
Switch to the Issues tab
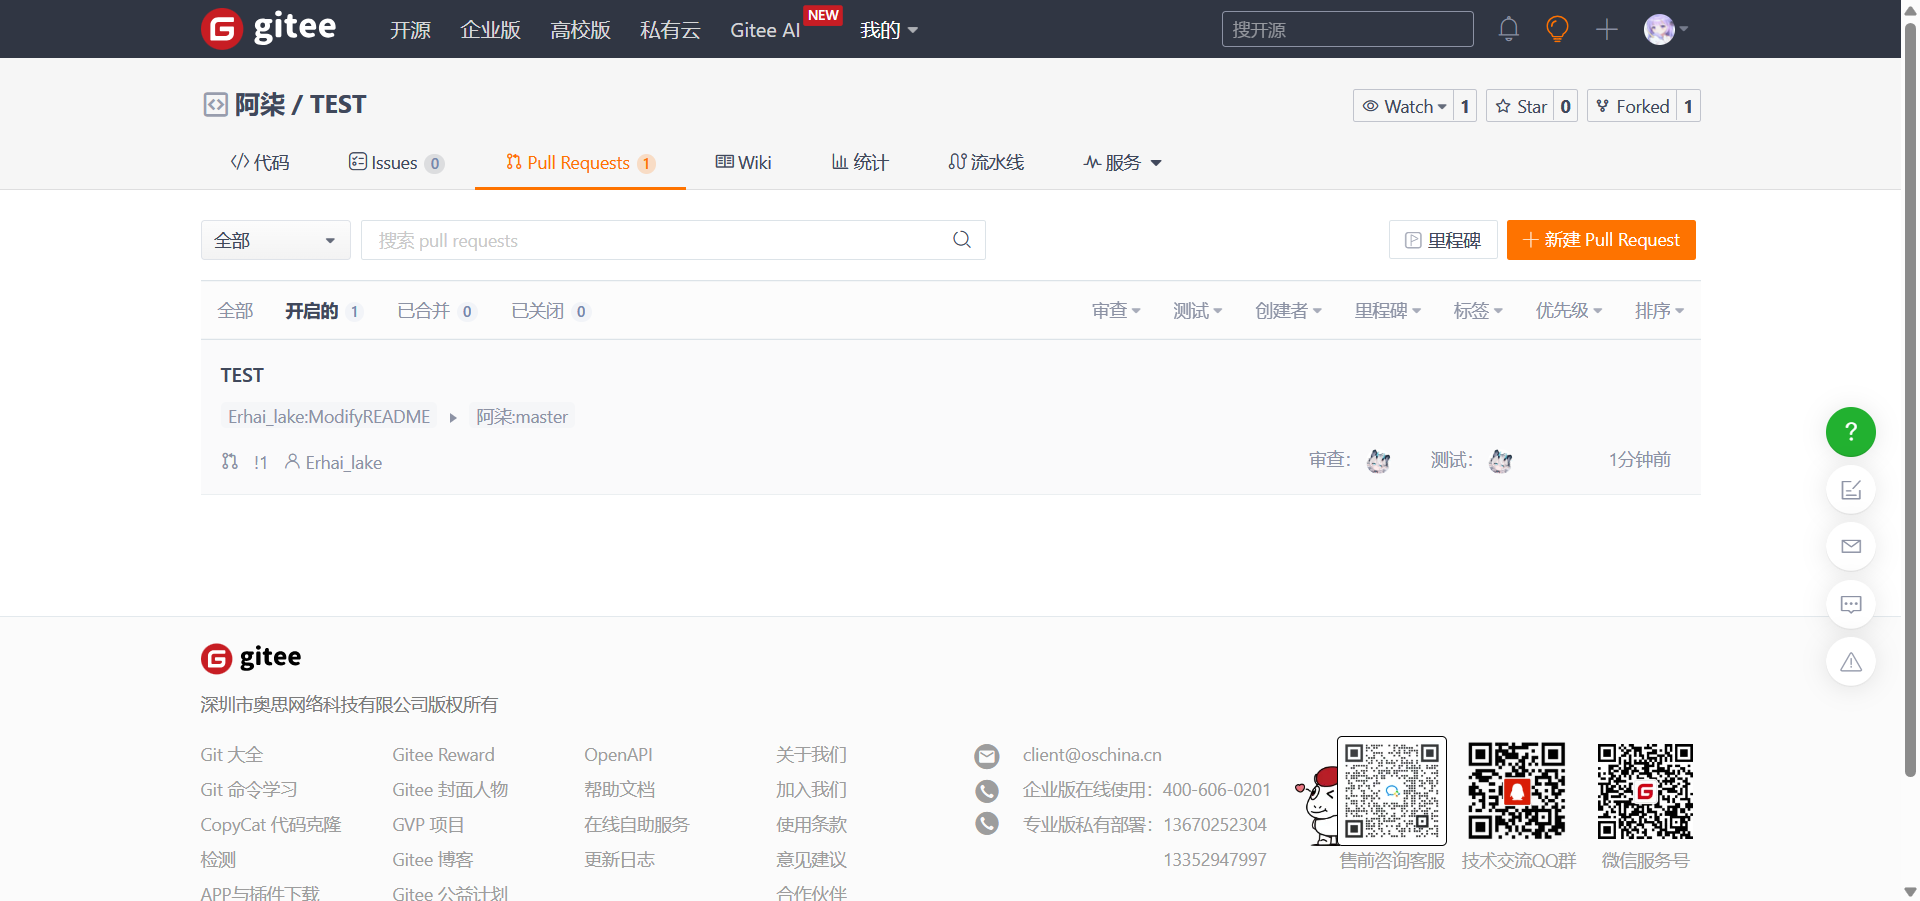396,162
